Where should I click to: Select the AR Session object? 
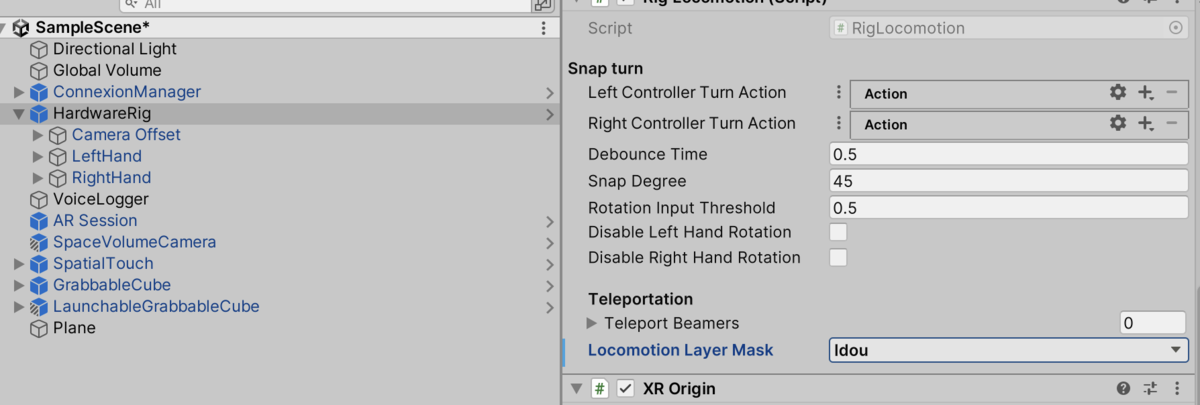point(95,221)
